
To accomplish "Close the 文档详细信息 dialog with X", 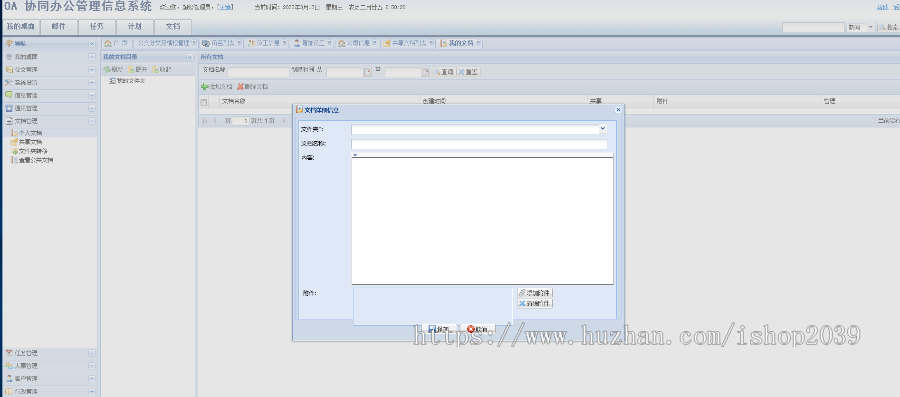I will tap(618, 110).
